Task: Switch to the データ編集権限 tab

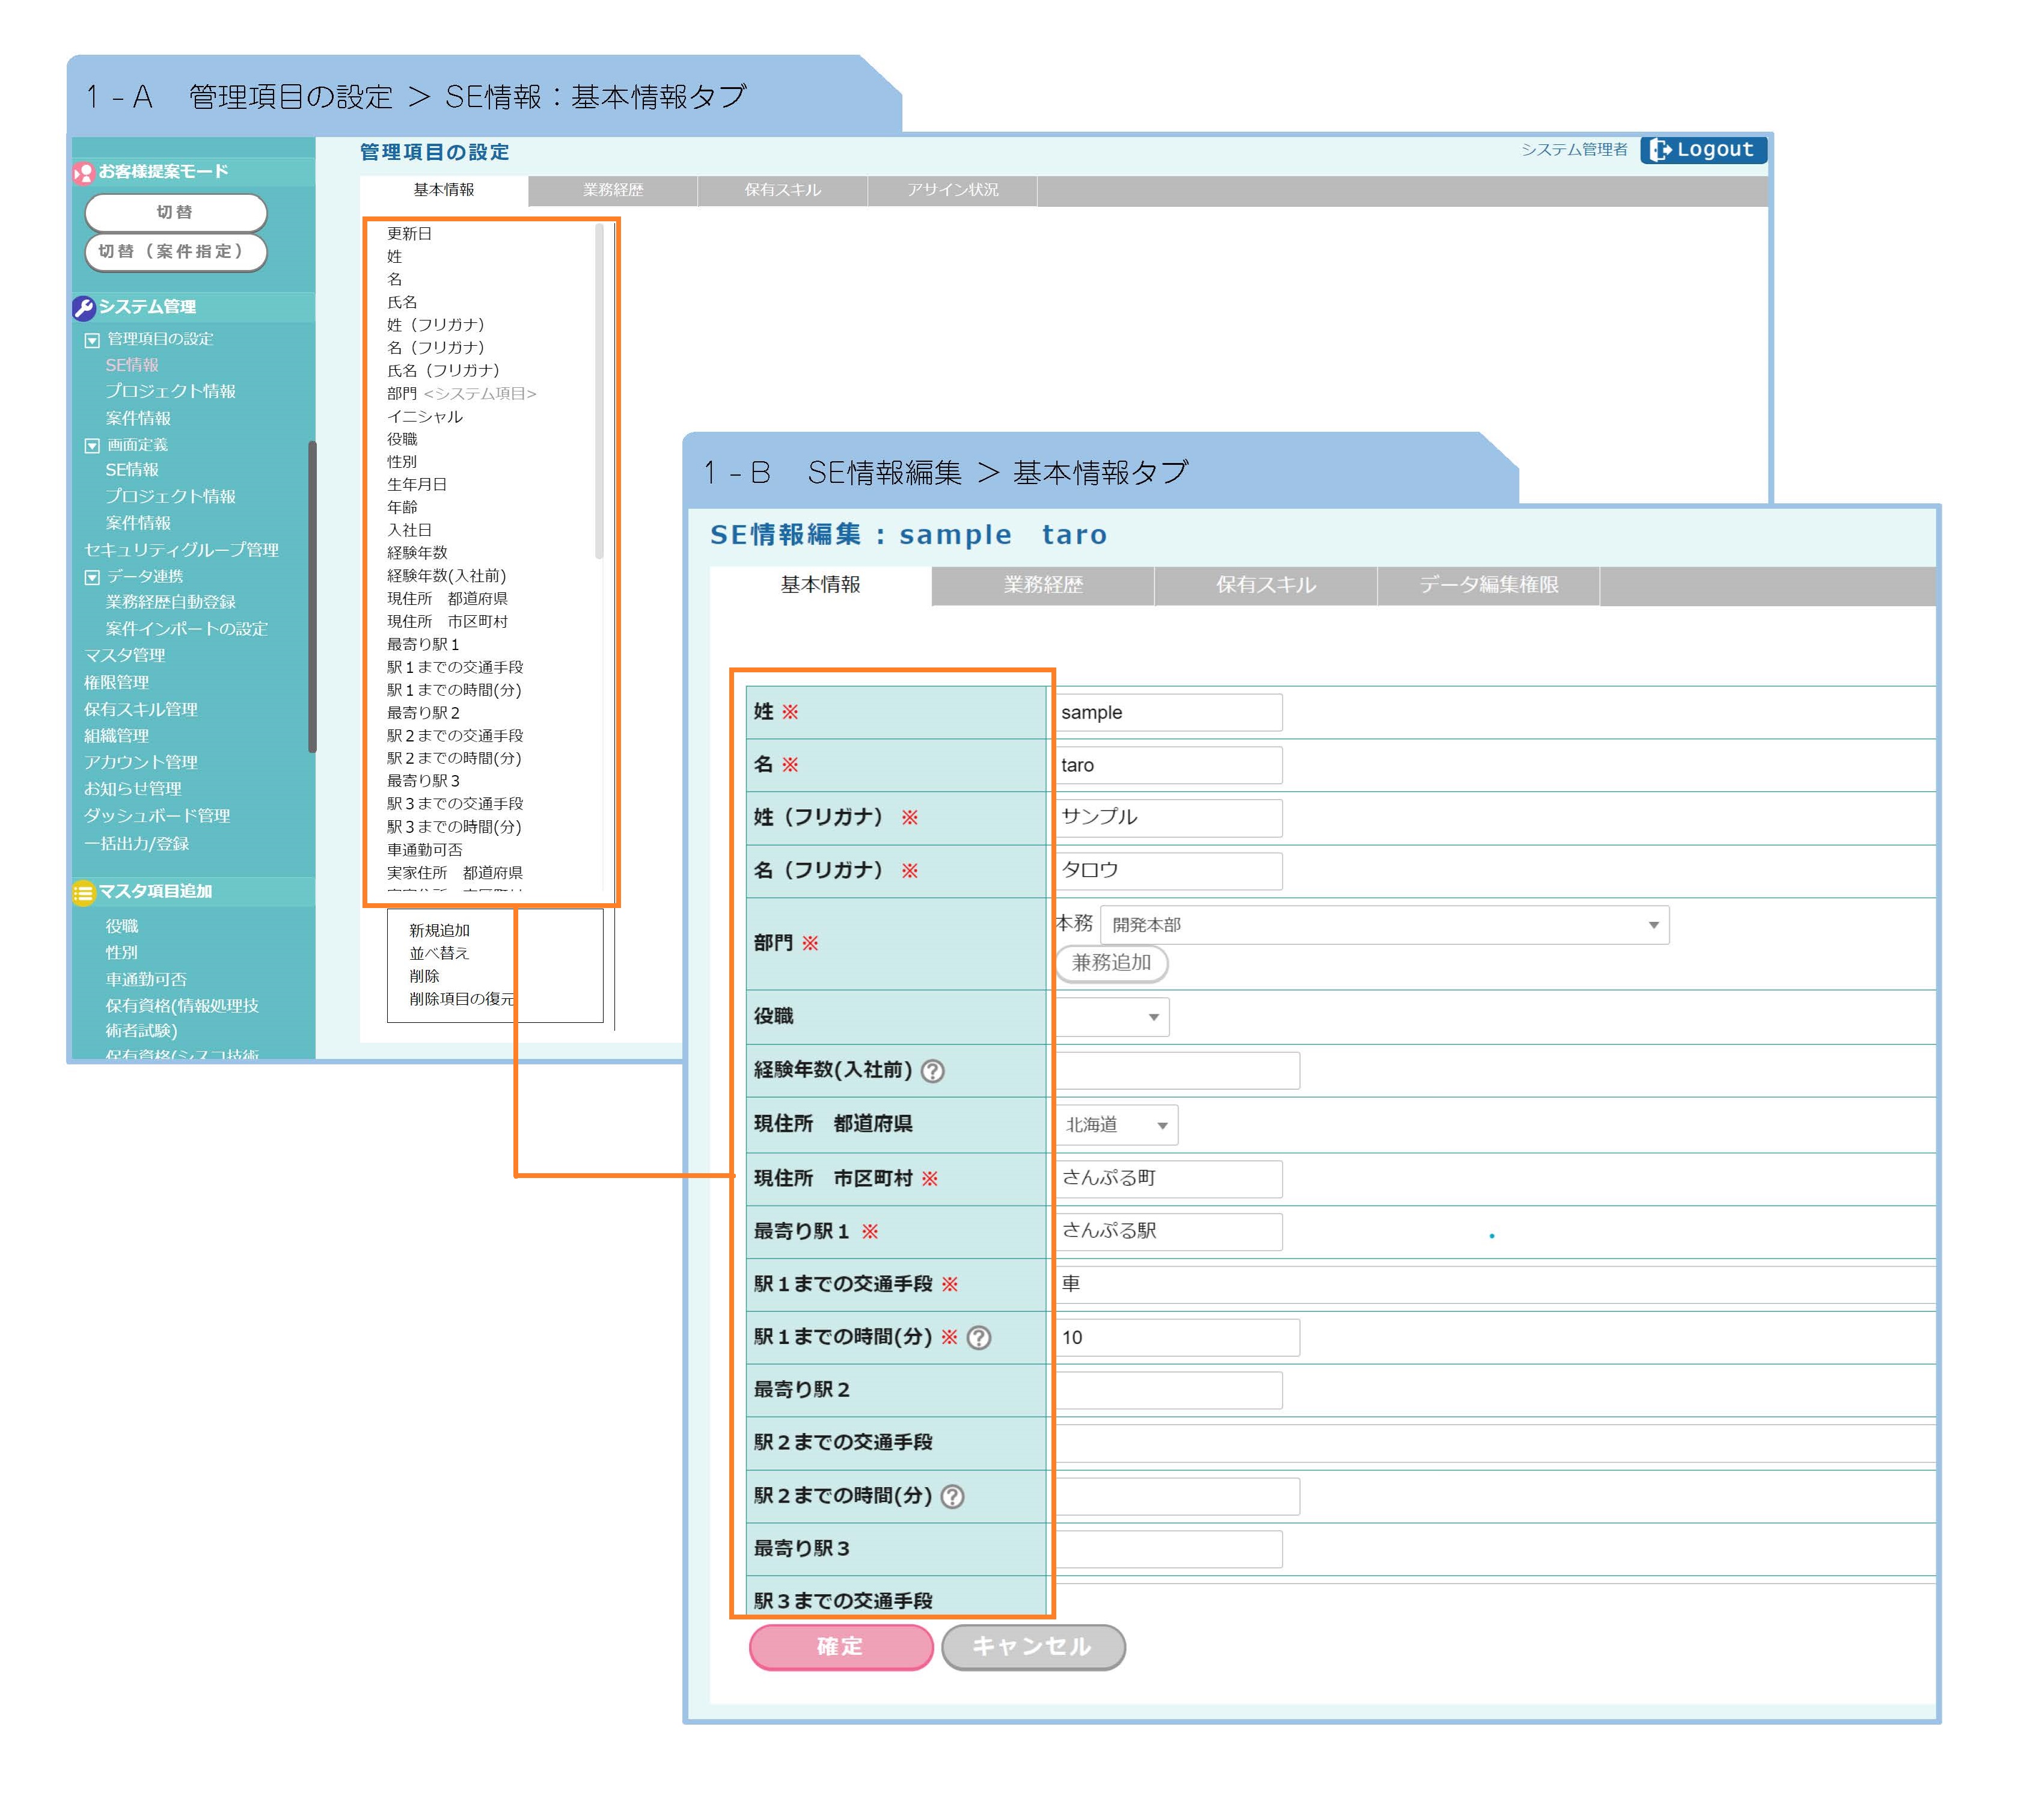Action: pyautogui.click(x=1488, y=585)
